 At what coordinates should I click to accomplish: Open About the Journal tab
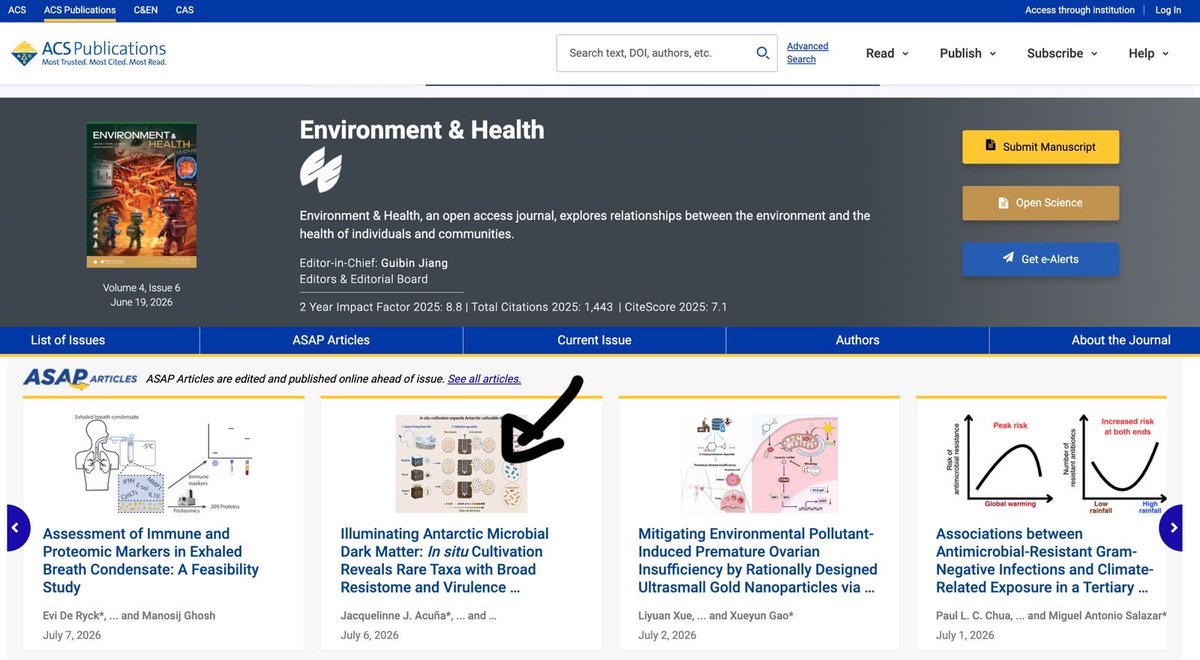point(1121,340)
